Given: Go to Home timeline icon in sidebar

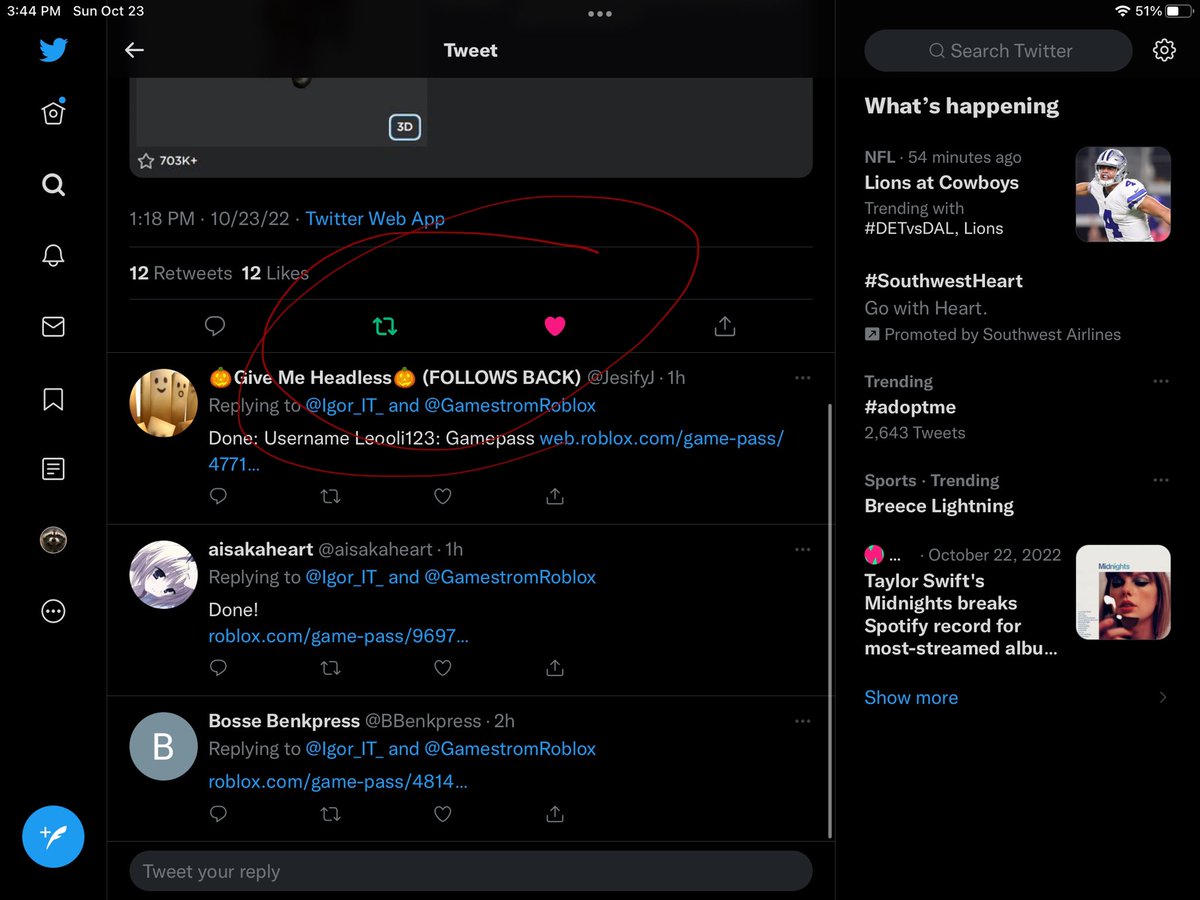Looking at the screenshot, I should (x=53, y=112).
